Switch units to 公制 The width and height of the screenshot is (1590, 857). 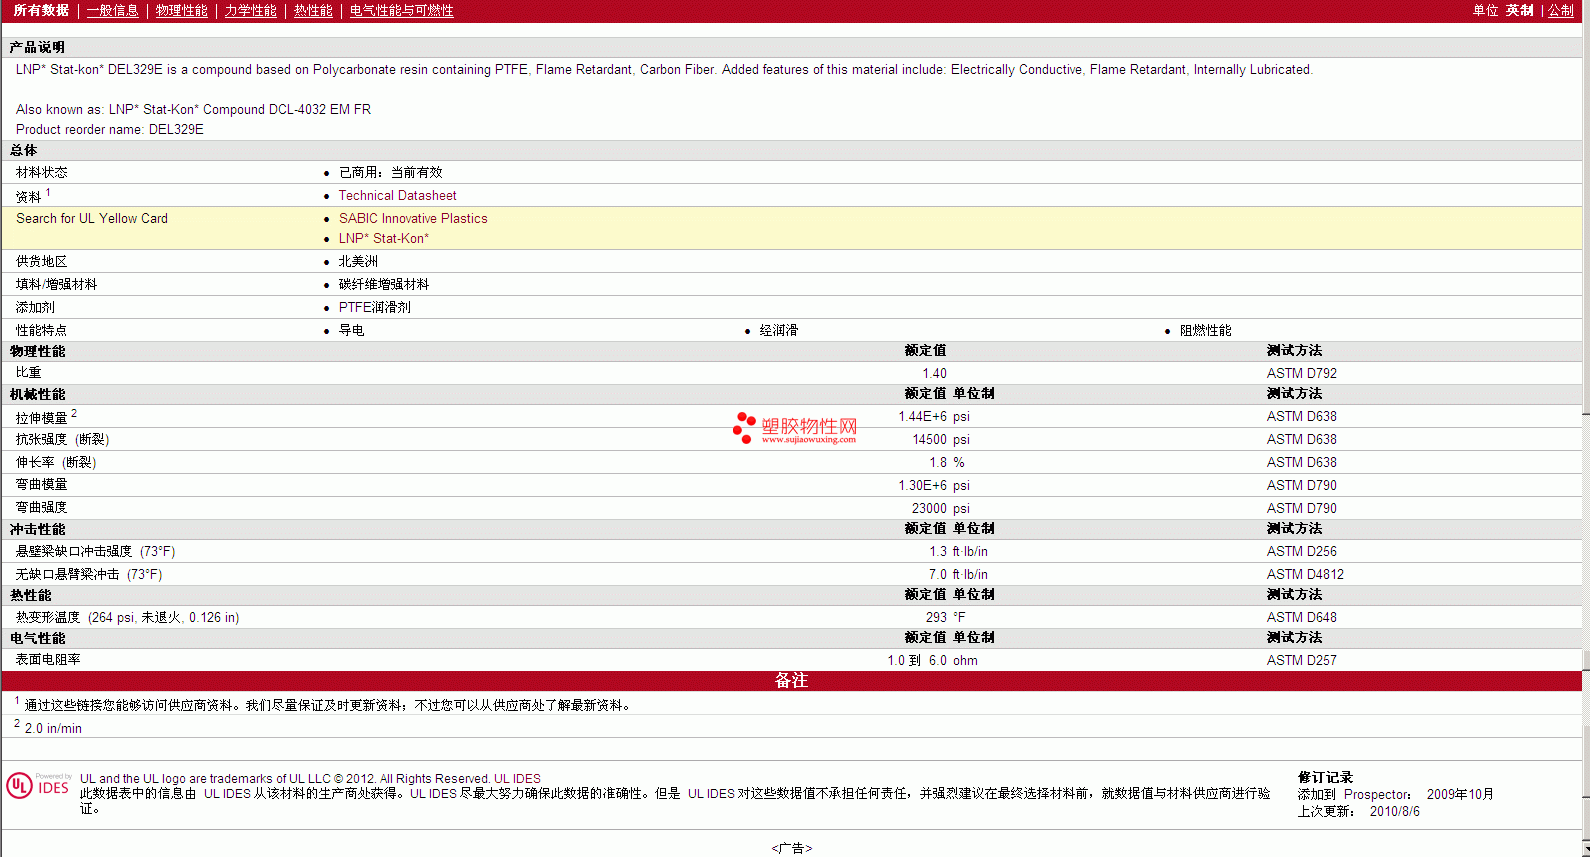pyautogui.click(x=1560, y=10)
